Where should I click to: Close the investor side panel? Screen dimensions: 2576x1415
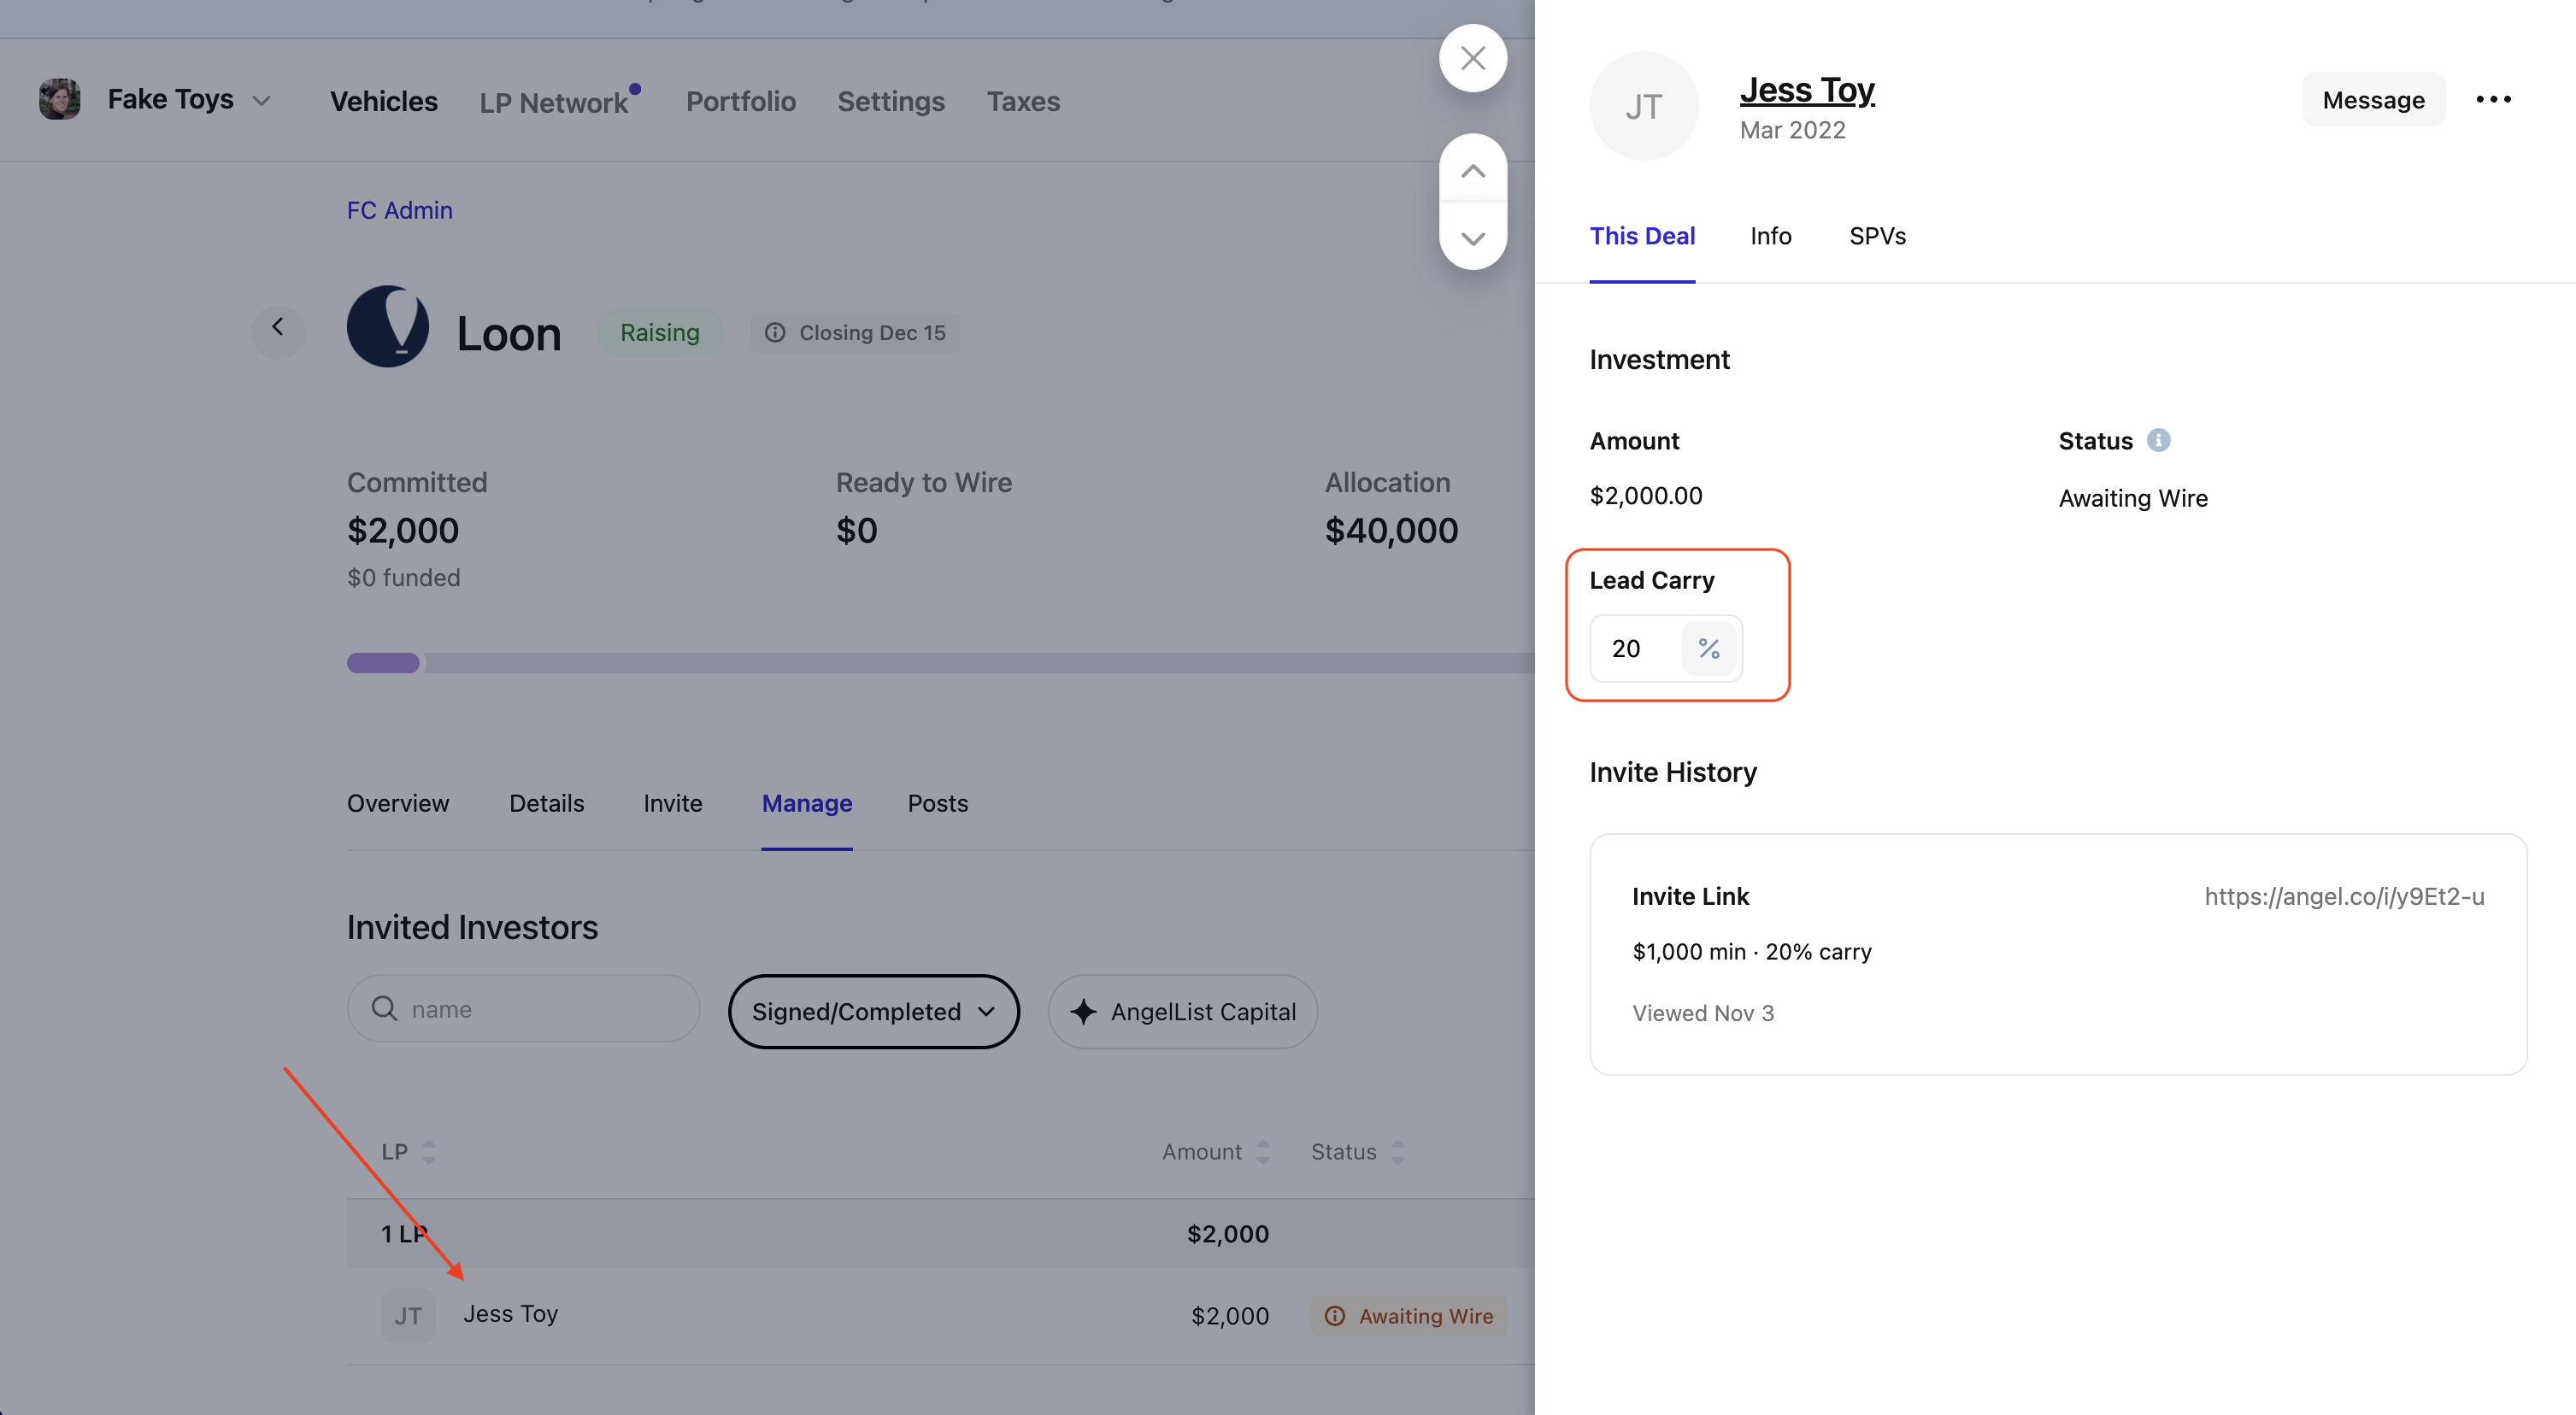1472,58
